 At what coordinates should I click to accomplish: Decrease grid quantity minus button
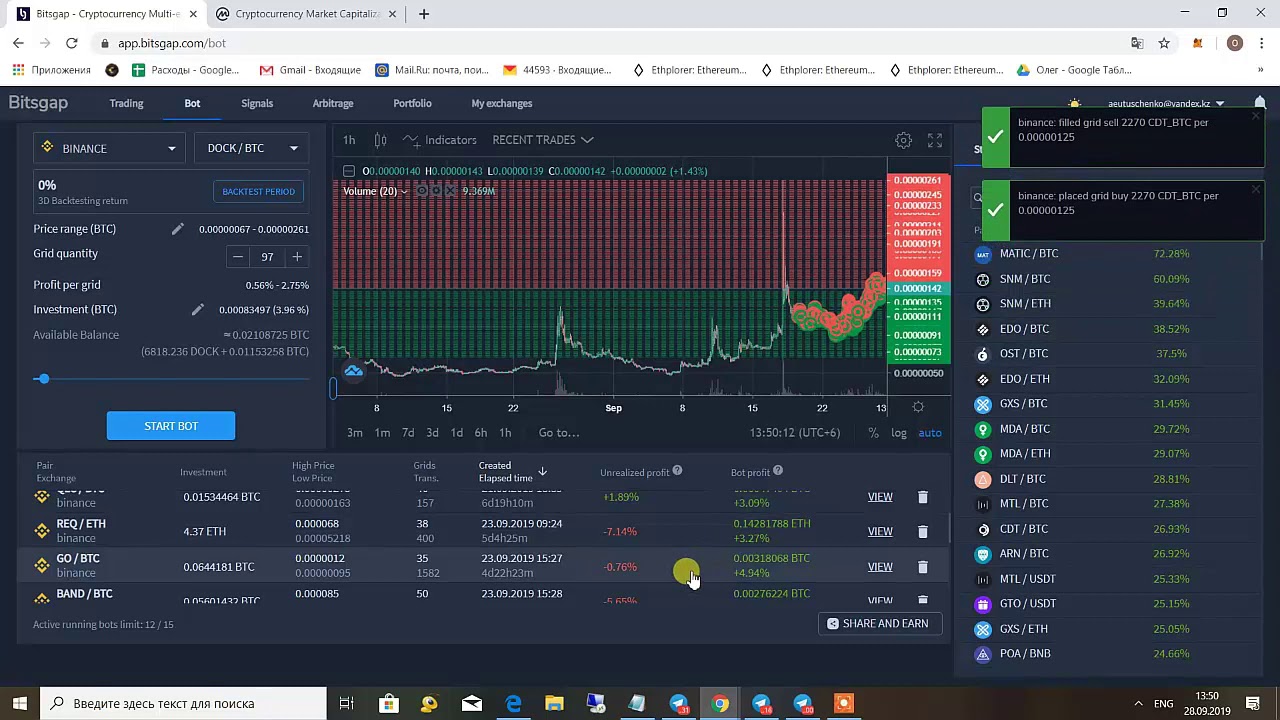point(238,257)
